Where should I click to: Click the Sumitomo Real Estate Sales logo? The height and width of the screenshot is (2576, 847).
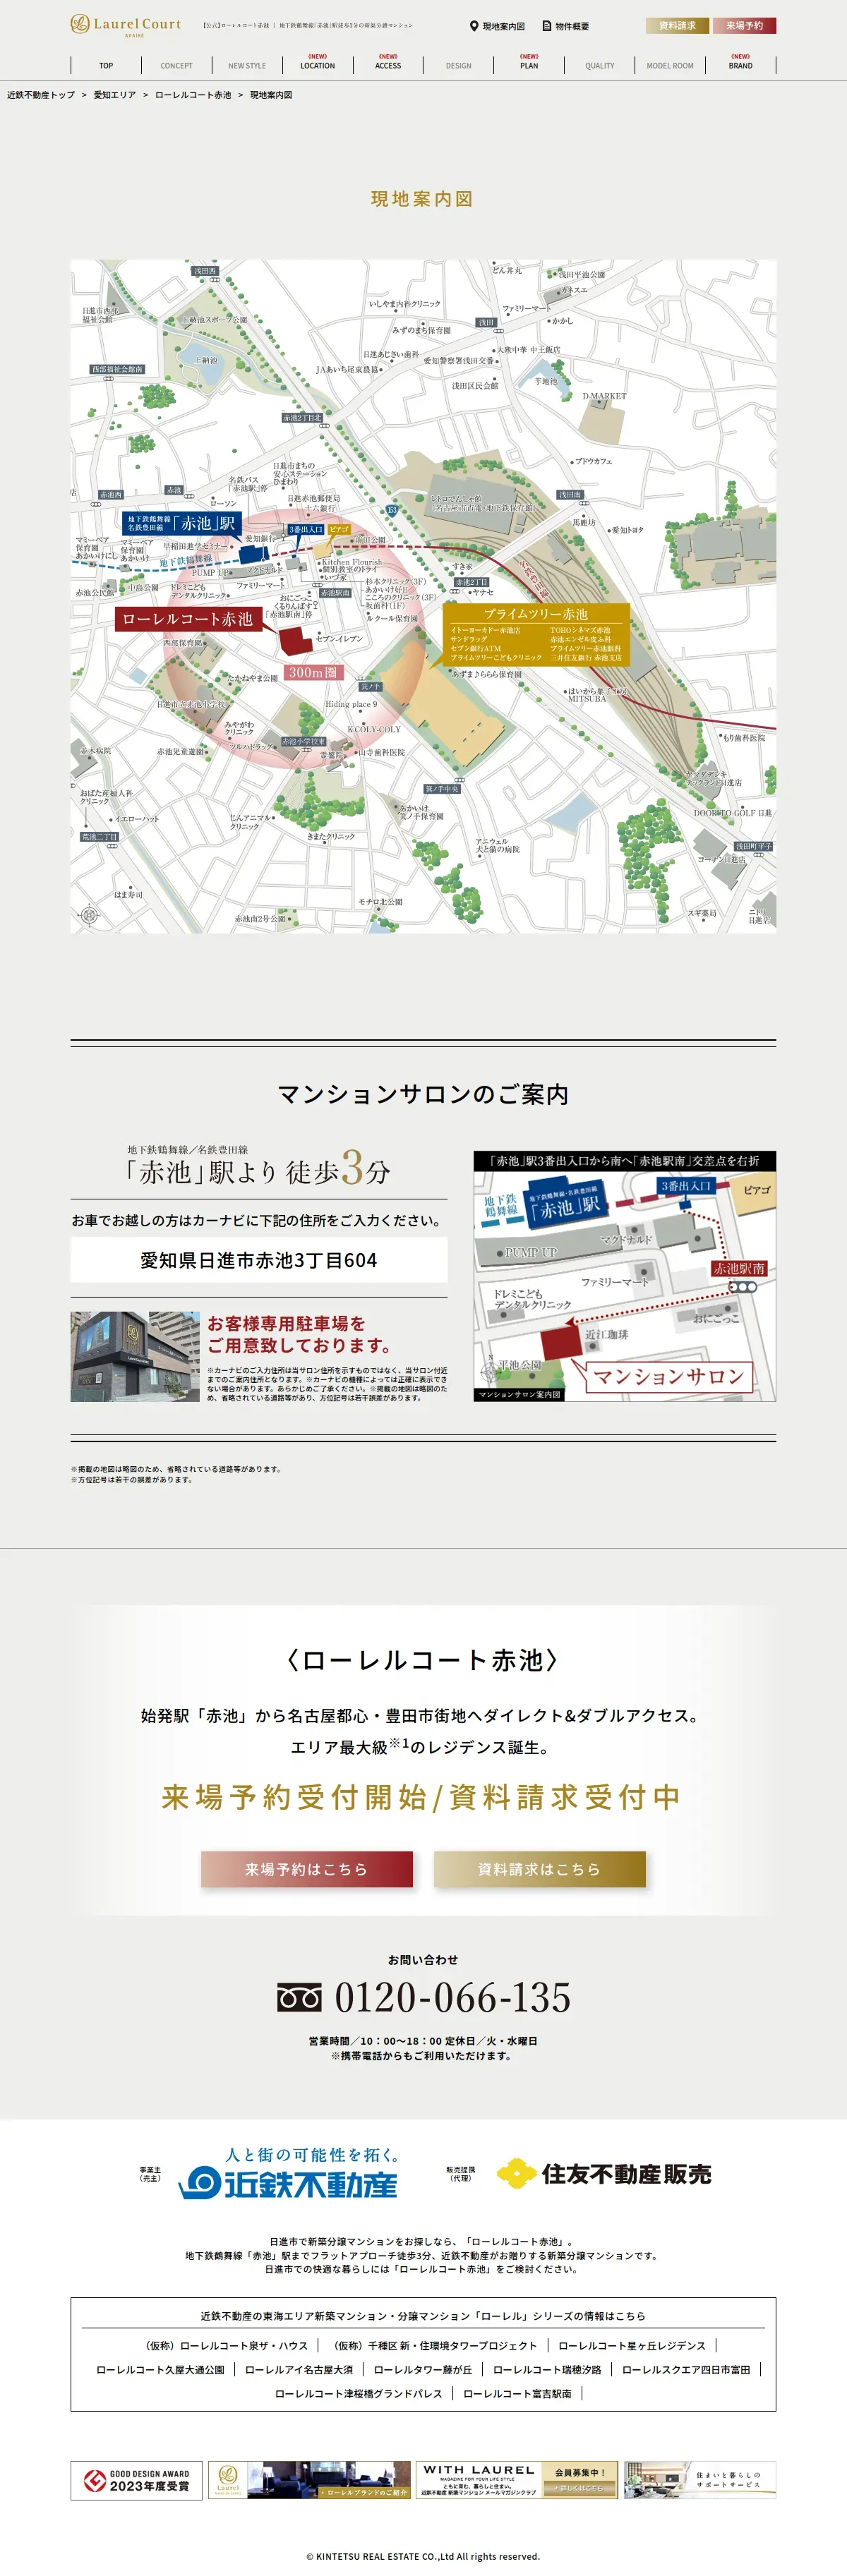coord(604,2174)
